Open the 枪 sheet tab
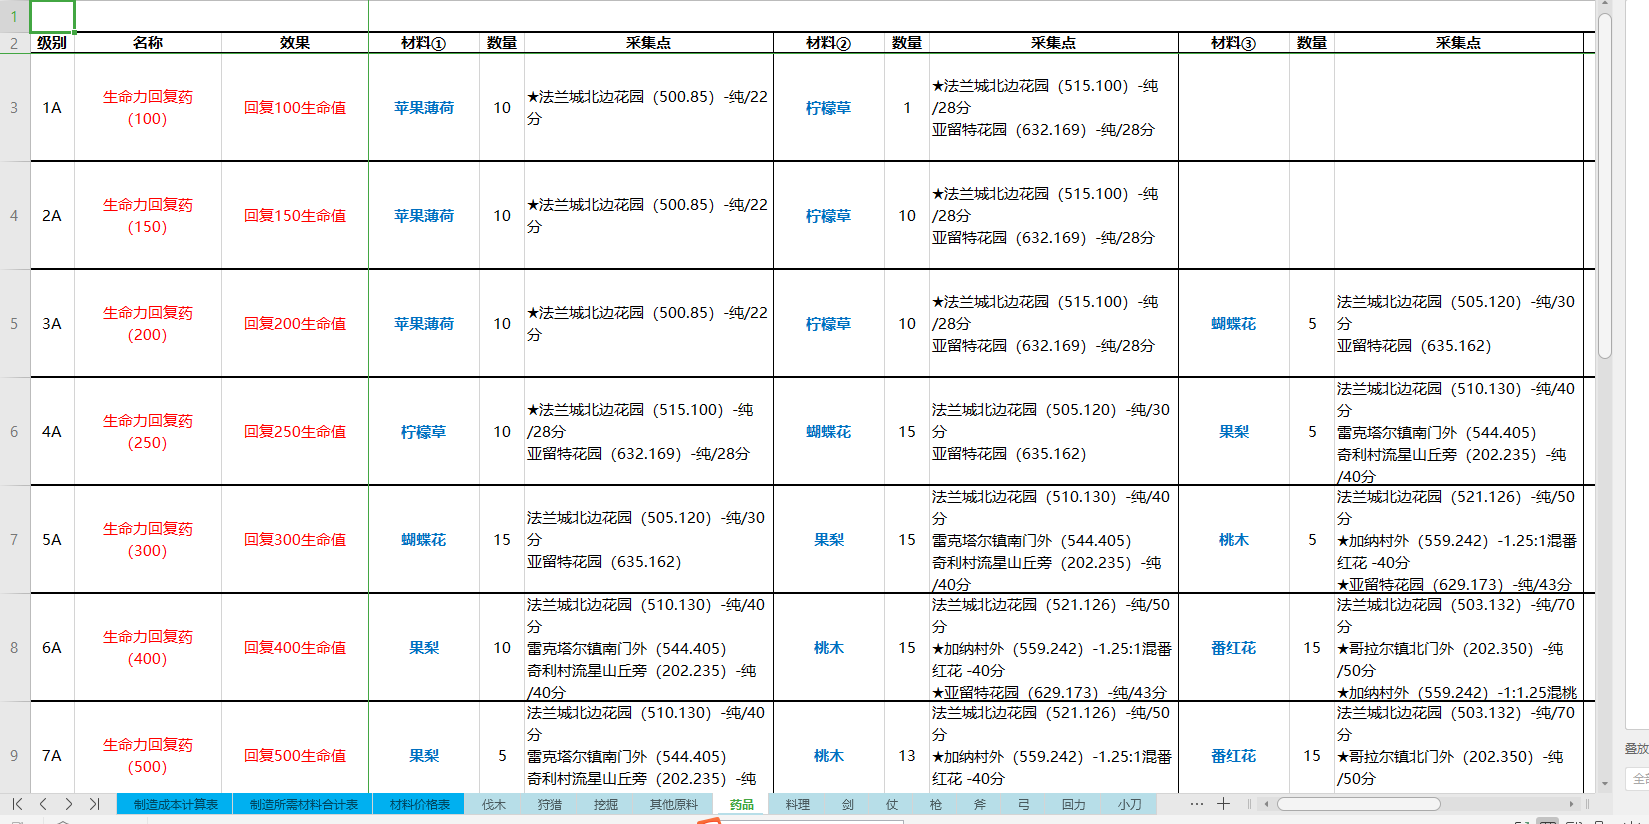Viewport: 1649px width, 824px height. click(x=935, y=804)
